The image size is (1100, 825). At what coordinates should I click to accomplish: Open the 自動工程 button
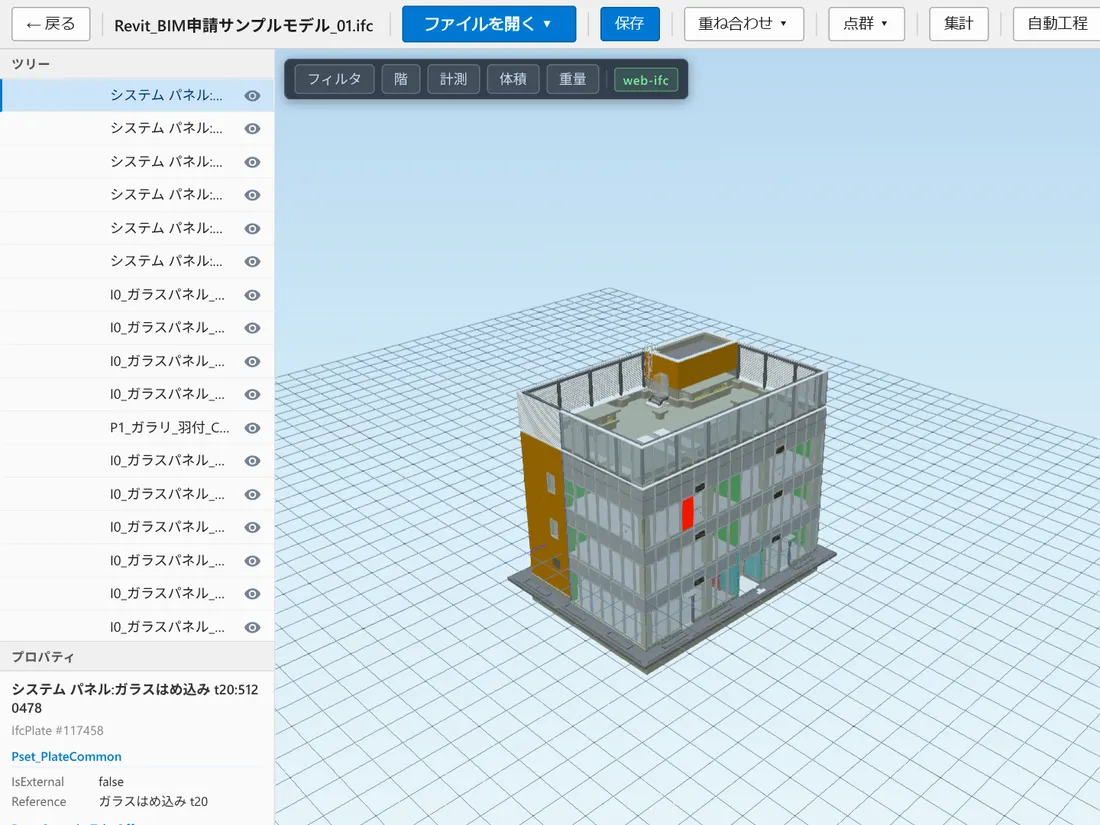click(1057, 24)
